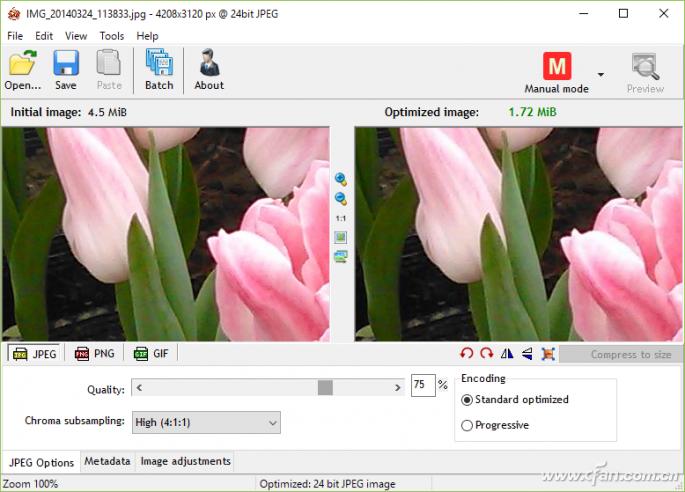Viewport: 685px width, 492px height.
Task: Set preview zoom to 1:1
Action: (341, 217)
